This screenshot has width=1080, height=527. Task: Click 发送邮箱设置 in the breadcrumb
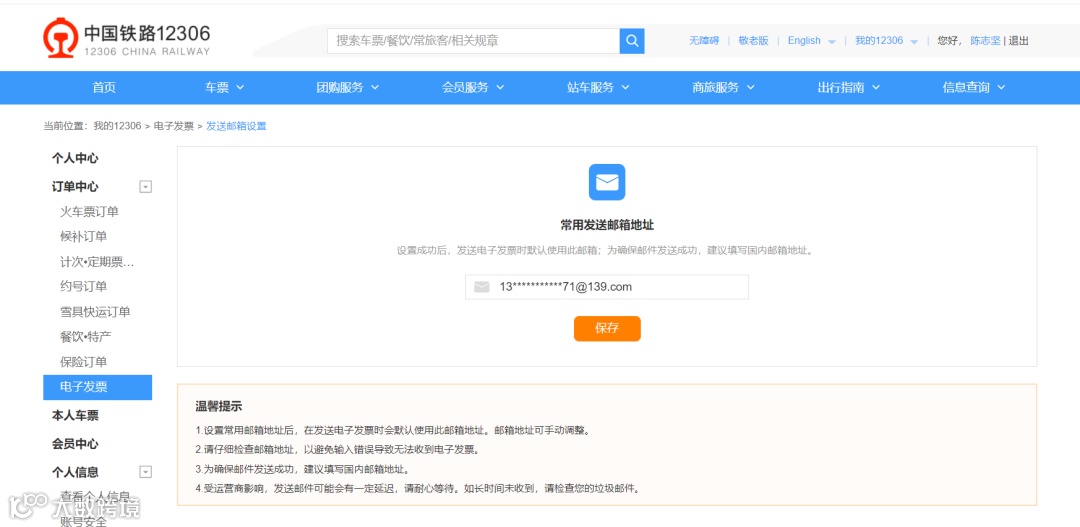[236, 126]
